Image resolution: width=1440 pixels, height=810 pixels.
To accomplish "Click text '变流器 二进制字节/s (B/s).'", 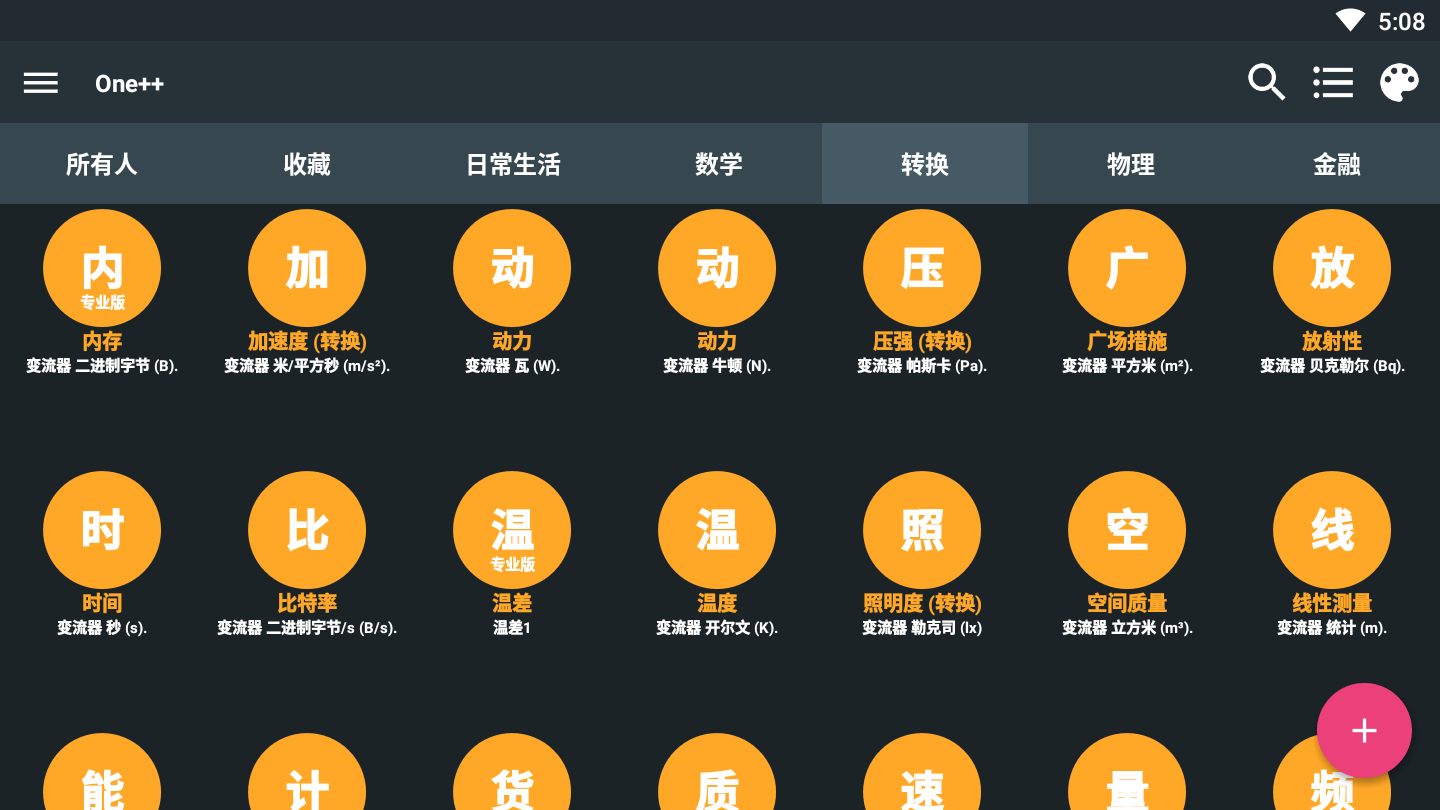I will pyautogui.click(x=307, y=628).
